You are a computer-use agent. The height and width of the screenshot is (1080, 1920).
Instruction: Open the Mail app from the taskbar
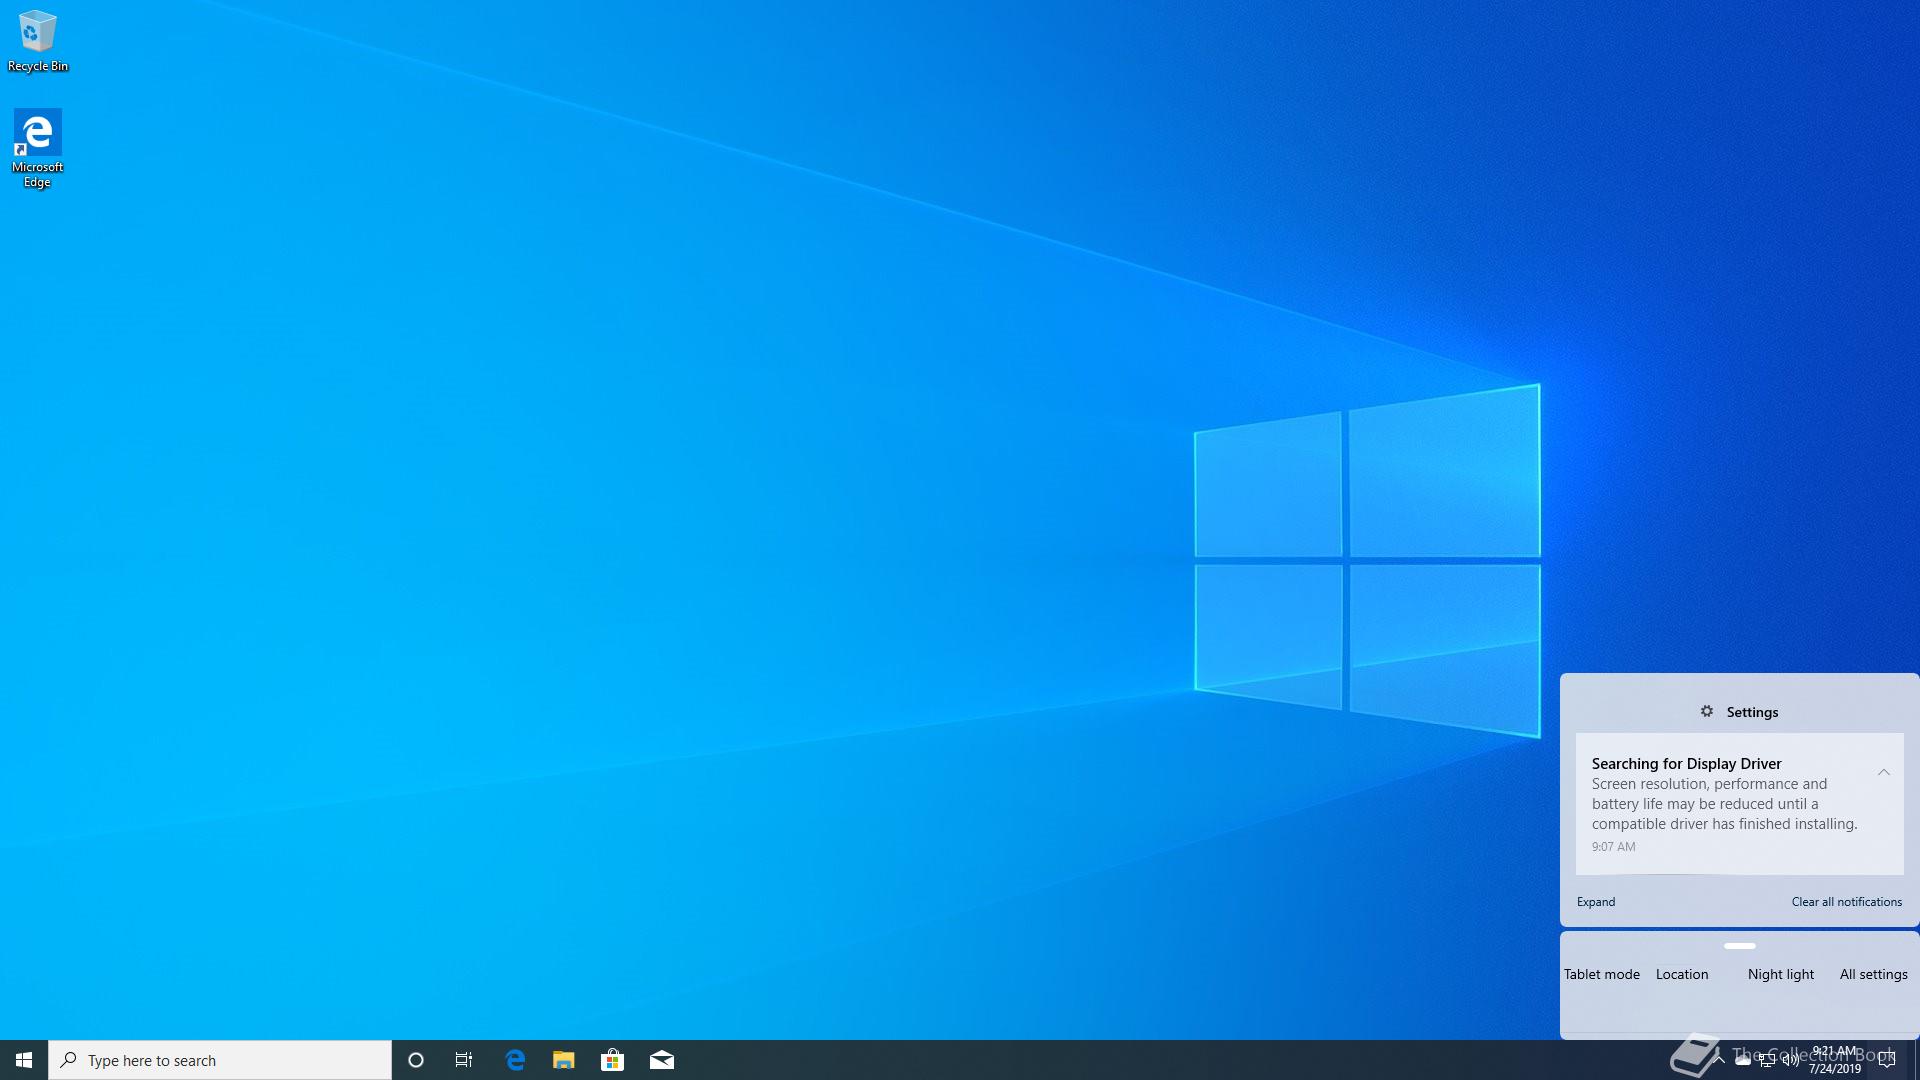[x=662, y=1060]
